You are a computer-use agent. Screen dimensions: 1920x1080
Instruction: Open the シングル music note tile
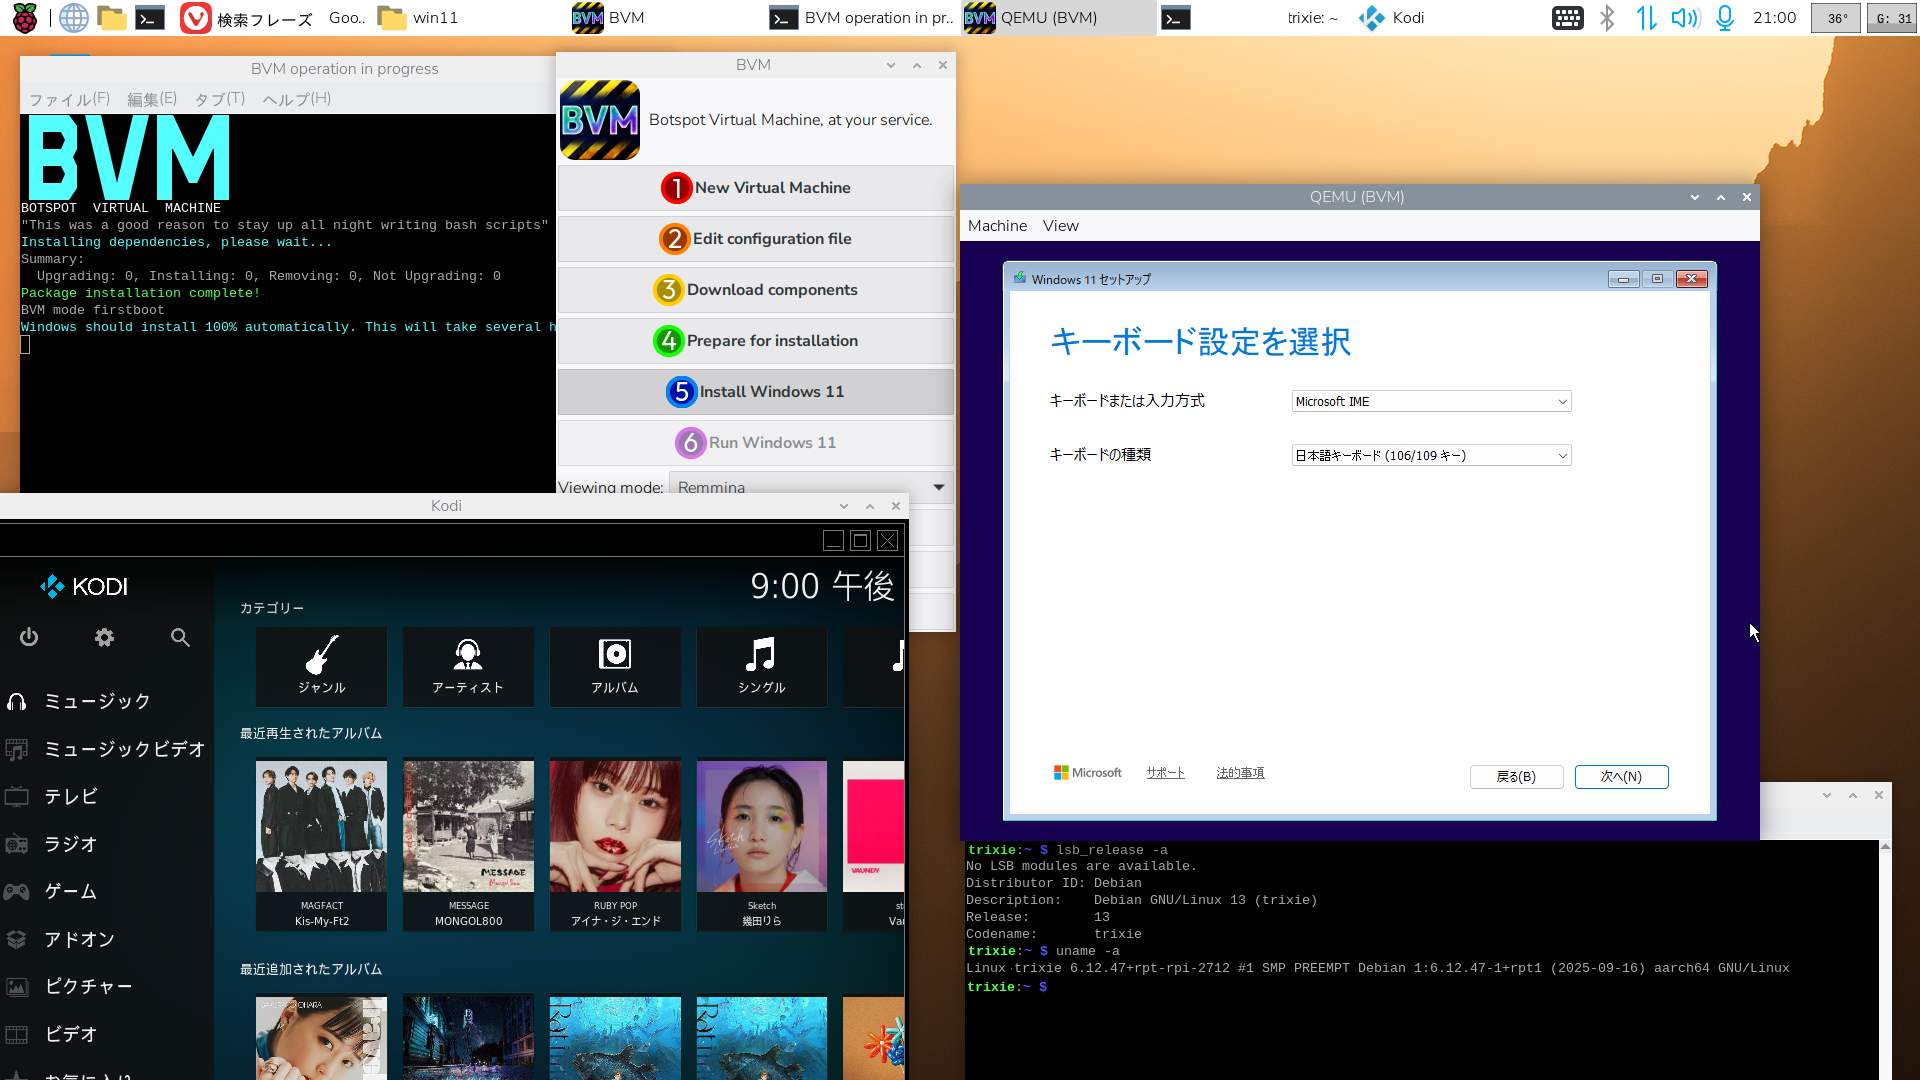(x=761, y=666)
